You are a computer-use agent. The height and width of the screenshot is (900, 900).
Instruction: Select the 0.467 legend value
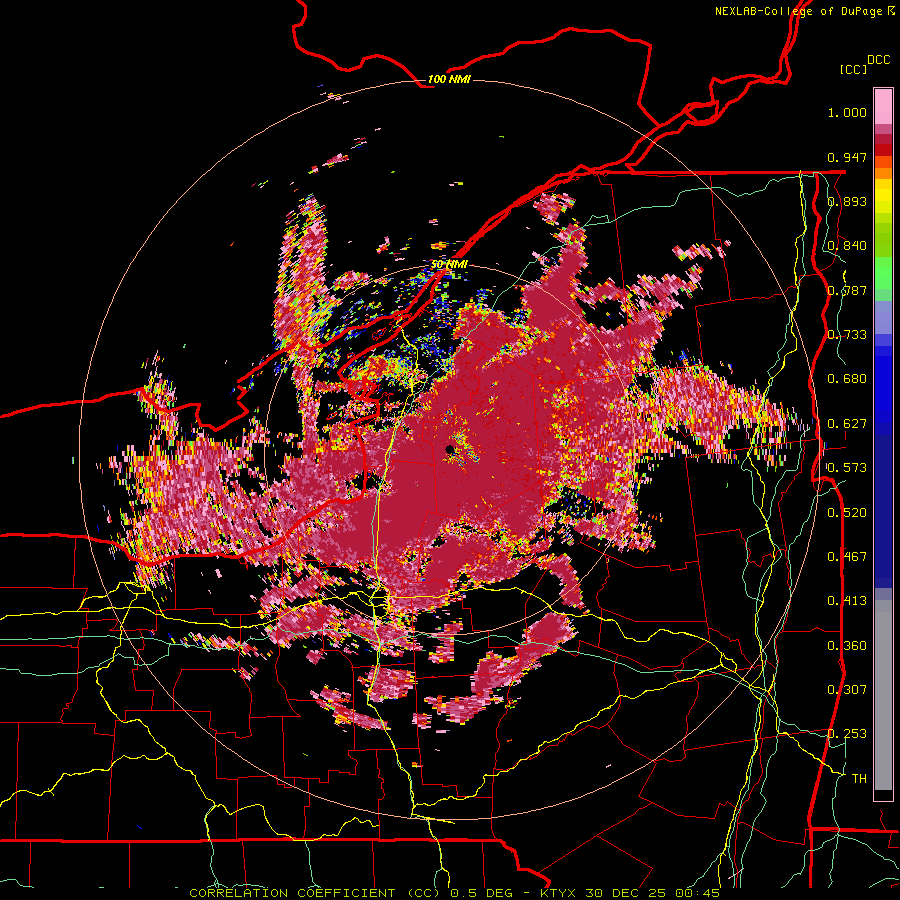[847, 557]
